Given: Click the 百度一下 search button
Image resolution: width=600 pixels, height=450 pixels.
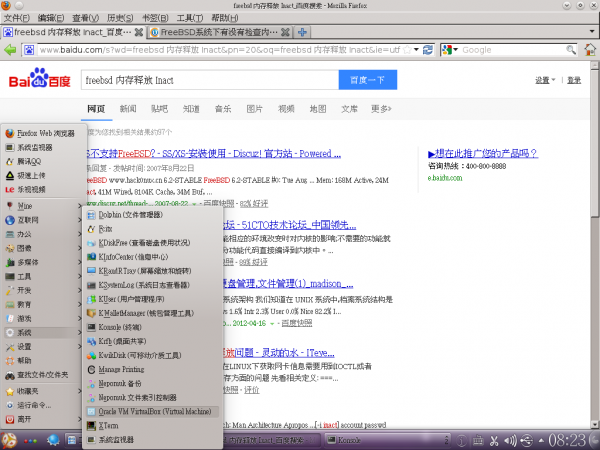Looking at the screenshot, I should pyautogui.click(x=368, y=80).
